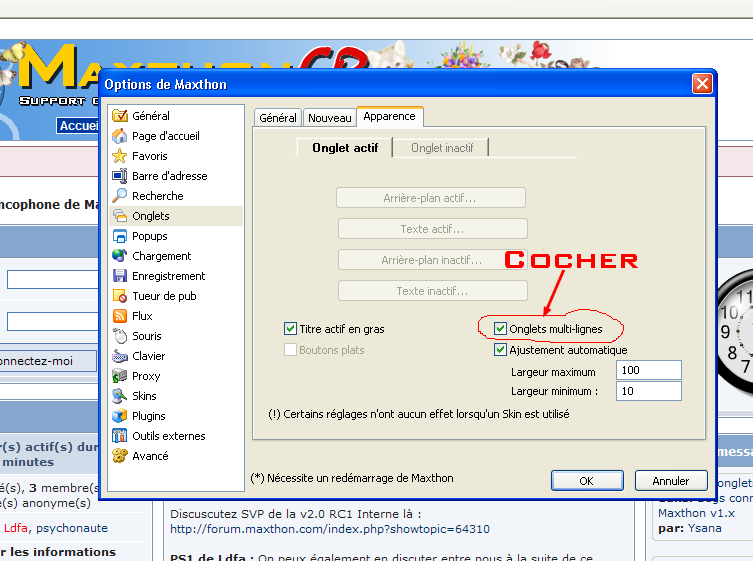Click the disabled Boutons plats checkbox
Image resolution: width=753 pixels, height=561 pixels.
(x=290, y=350)
